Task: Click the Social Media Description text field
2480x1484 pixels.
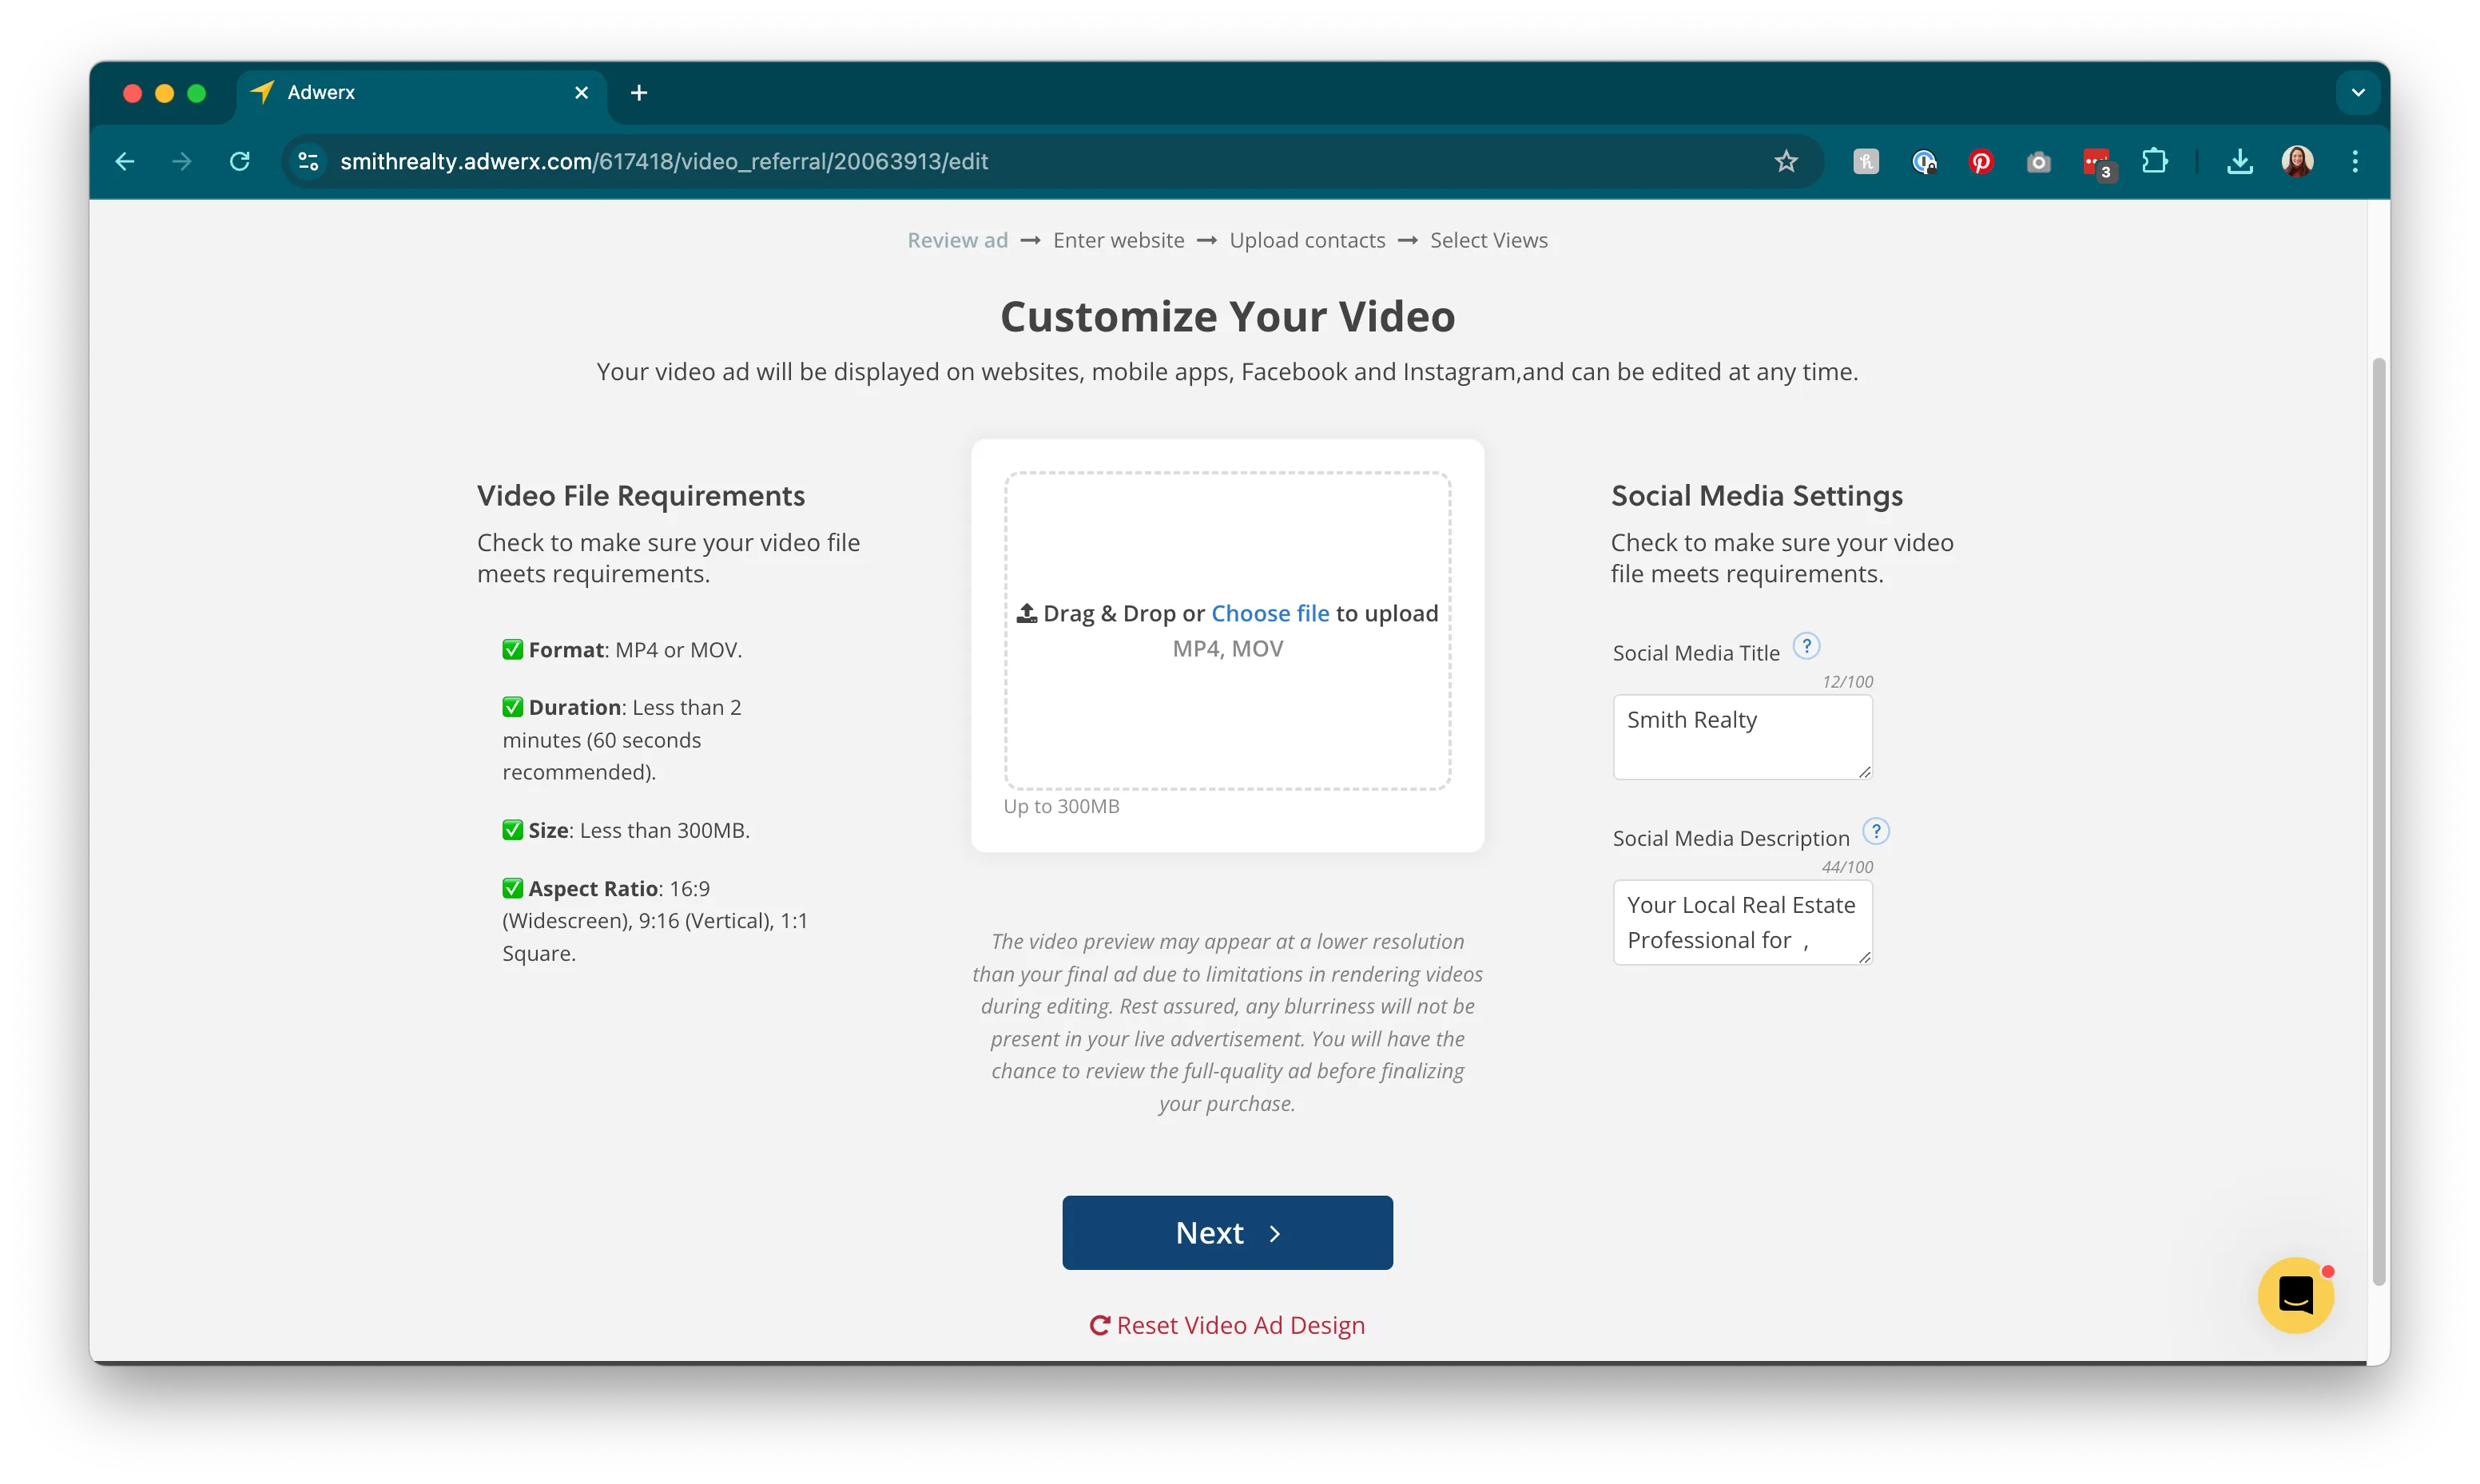Action: click(1742, 922)
